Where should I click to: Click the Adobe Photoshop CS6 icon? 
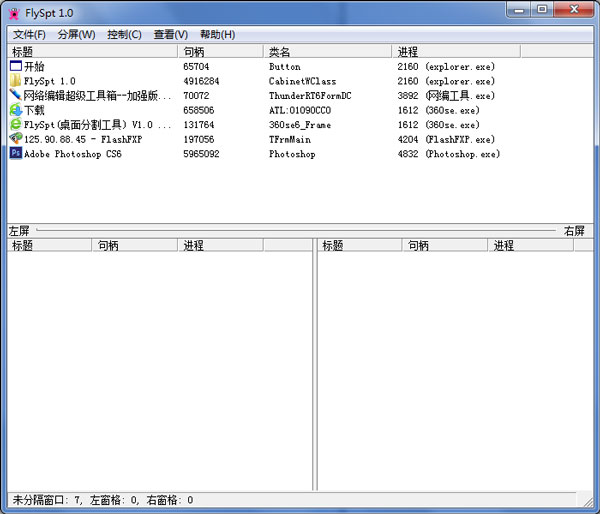[x=16, y=154]
